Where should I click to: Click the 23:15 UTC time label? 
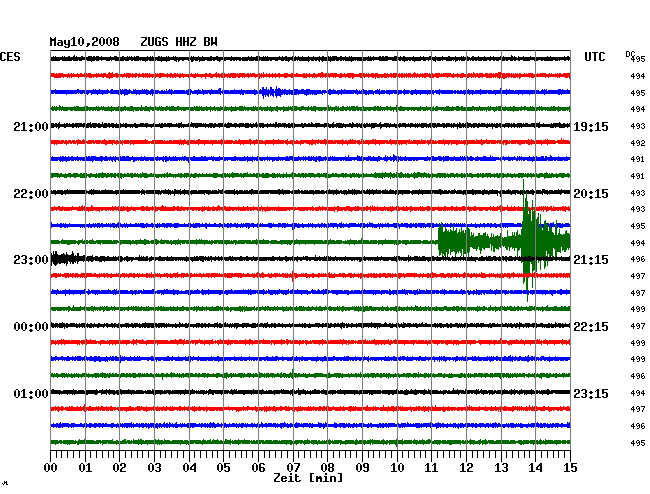[x=591, y=393]
